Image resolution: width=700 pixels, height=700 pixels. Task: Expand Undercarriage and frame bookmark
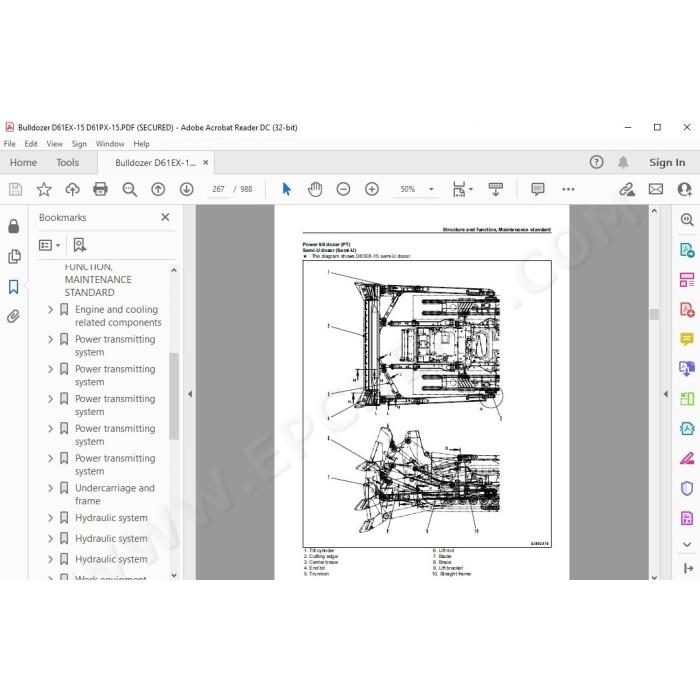50,488
